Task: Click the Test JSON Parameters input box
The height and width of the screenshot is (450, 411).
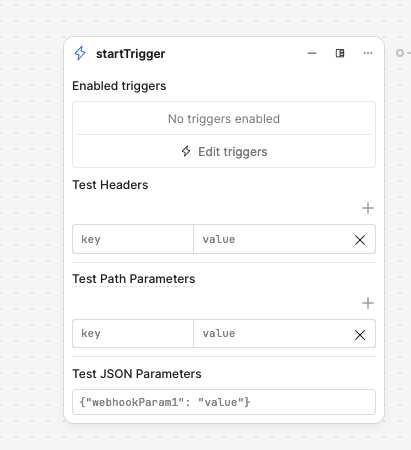Action: [x=224, y=402]
